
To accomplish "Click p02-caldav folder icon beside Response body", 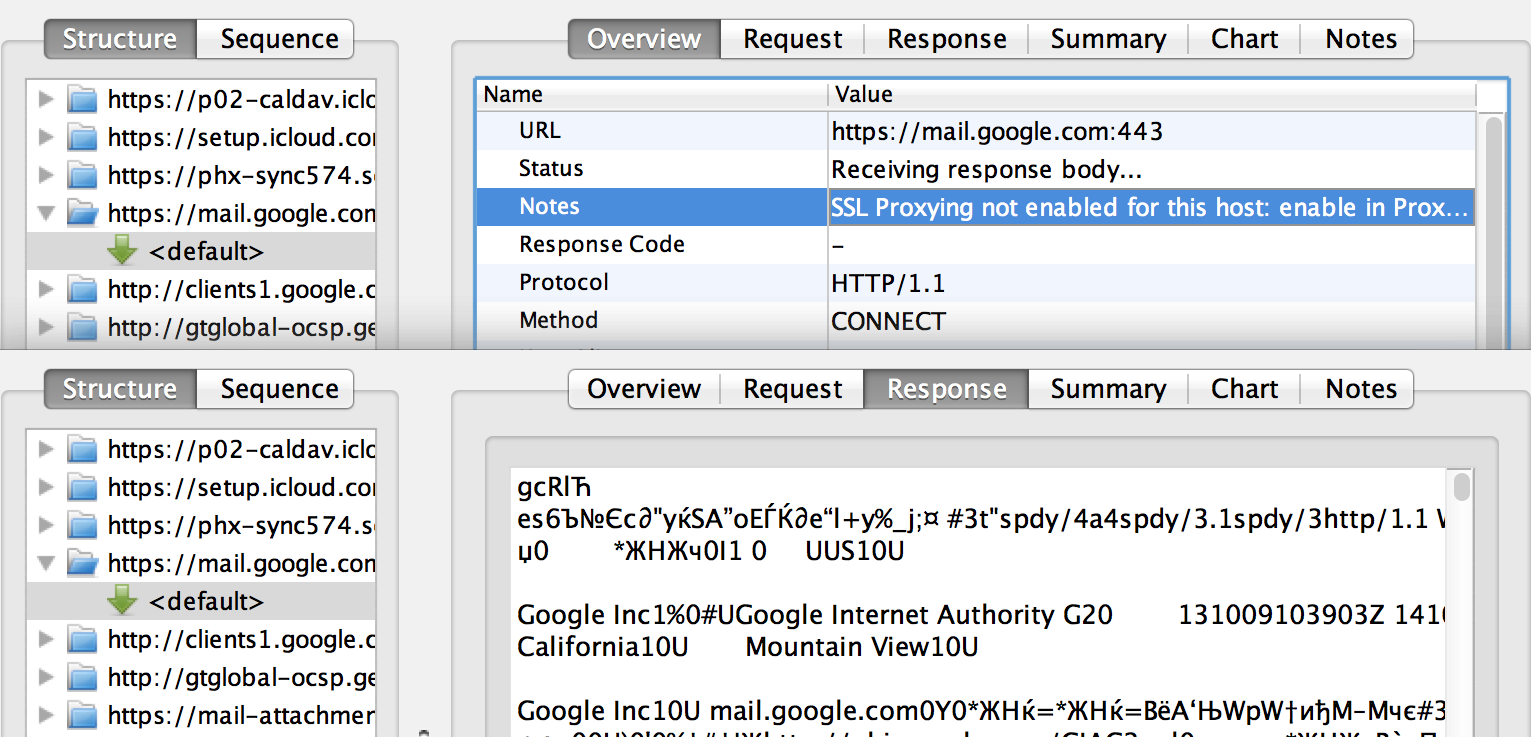I will point(82,449).
